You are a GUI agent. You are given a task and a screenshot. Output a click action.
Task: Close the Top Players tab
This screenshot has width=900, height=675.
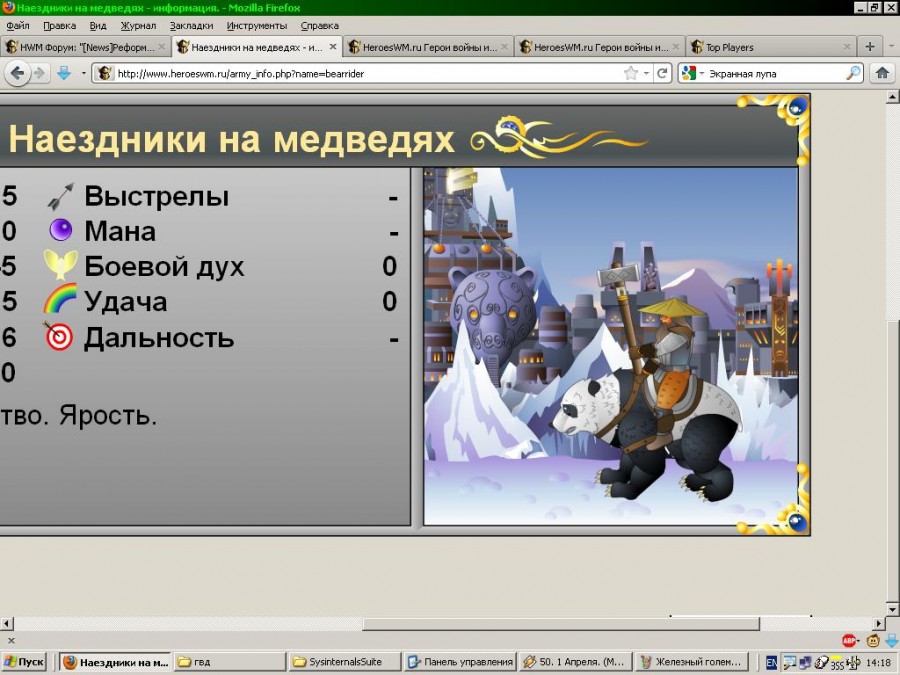[847, 47]
